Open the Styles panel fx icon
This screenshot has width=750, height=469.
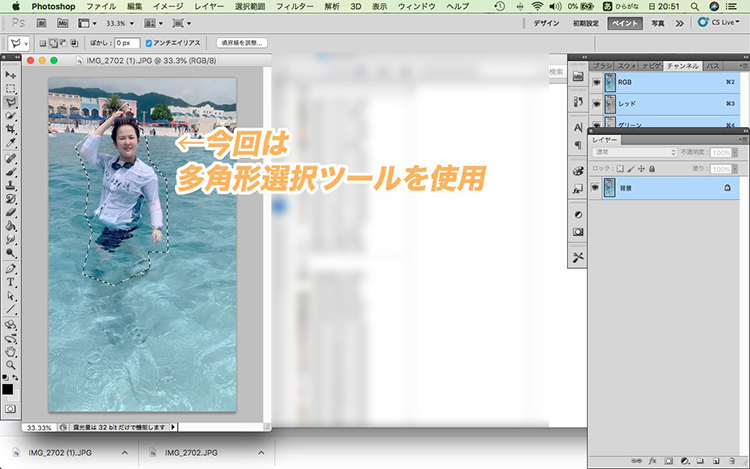(x=578, y=189)
